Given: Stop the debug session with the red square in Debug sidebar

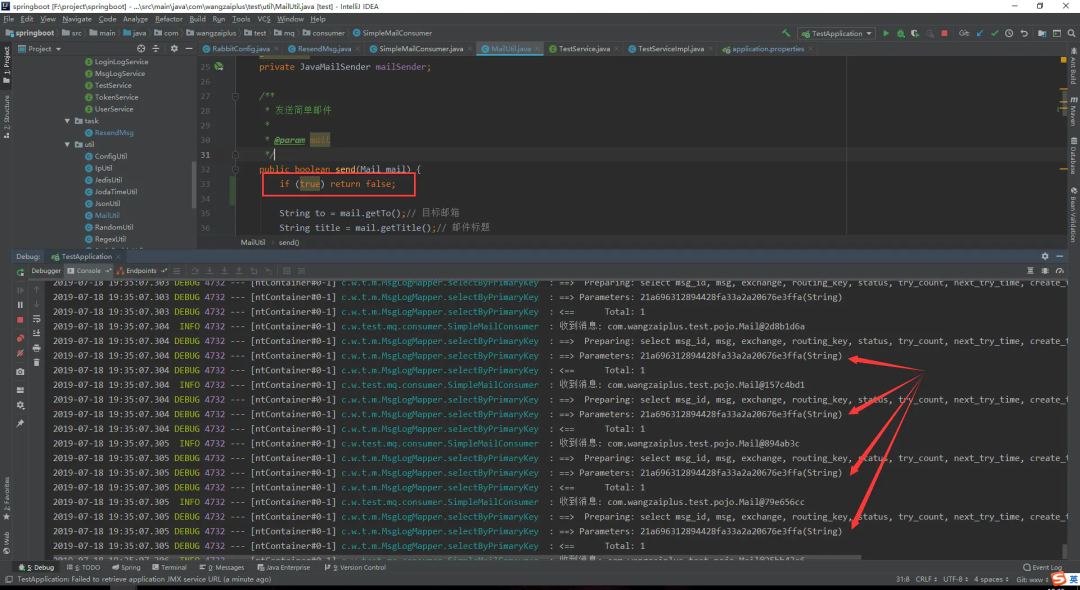Looking at the screenshot, I should click(20, 320).
